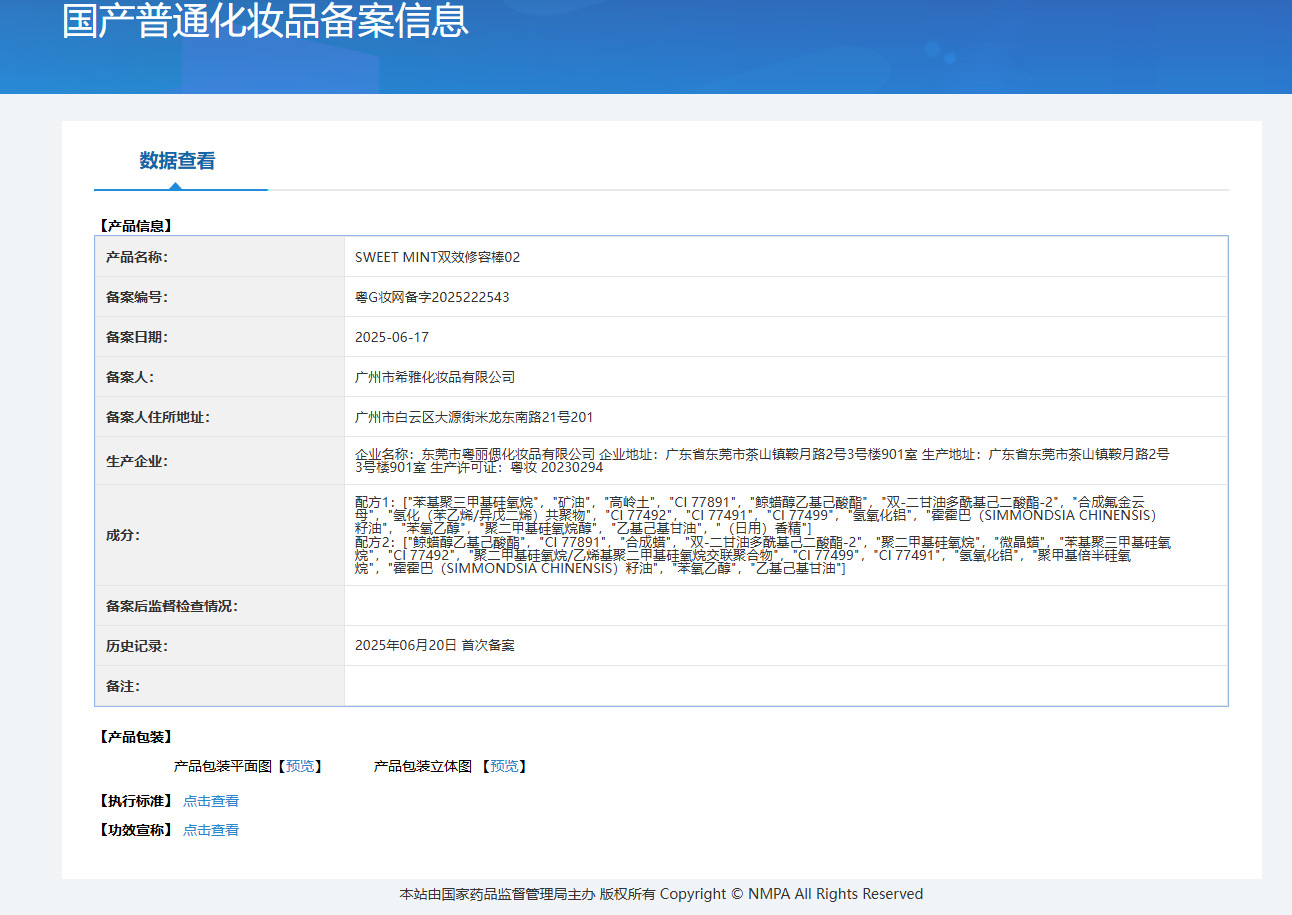Select address 广州市白云区大源街米龙东南路21号201
The image size is (1292, 915).
474,417
